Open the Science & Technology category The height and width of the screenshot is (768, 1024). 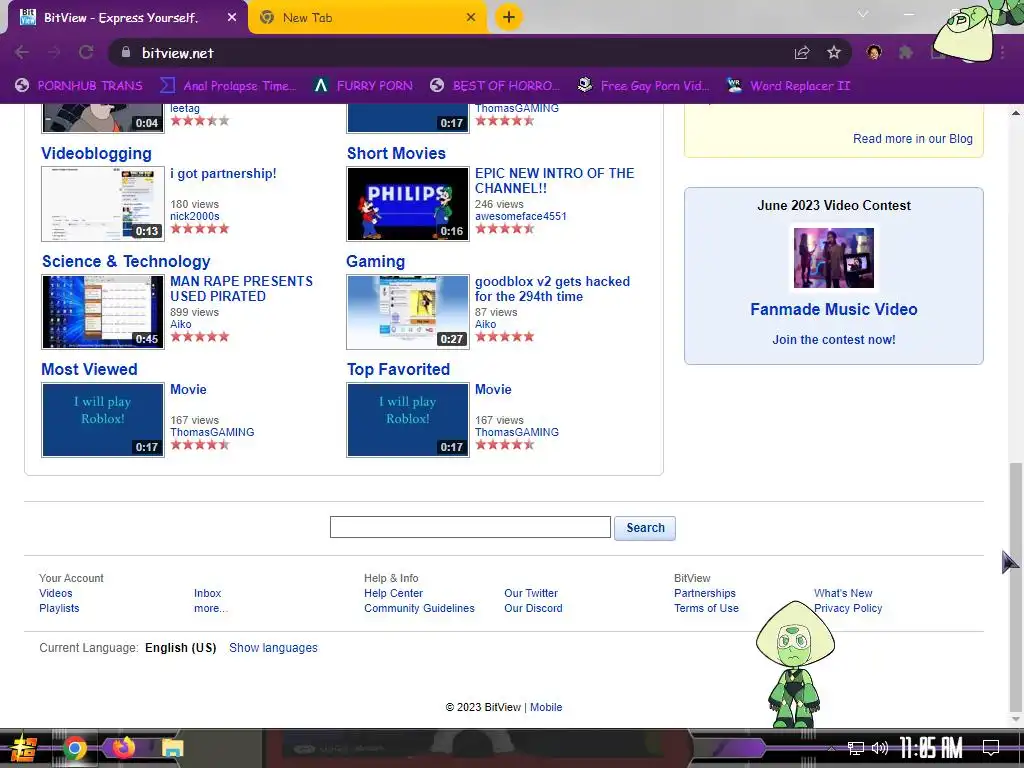(x=126, y=261)
